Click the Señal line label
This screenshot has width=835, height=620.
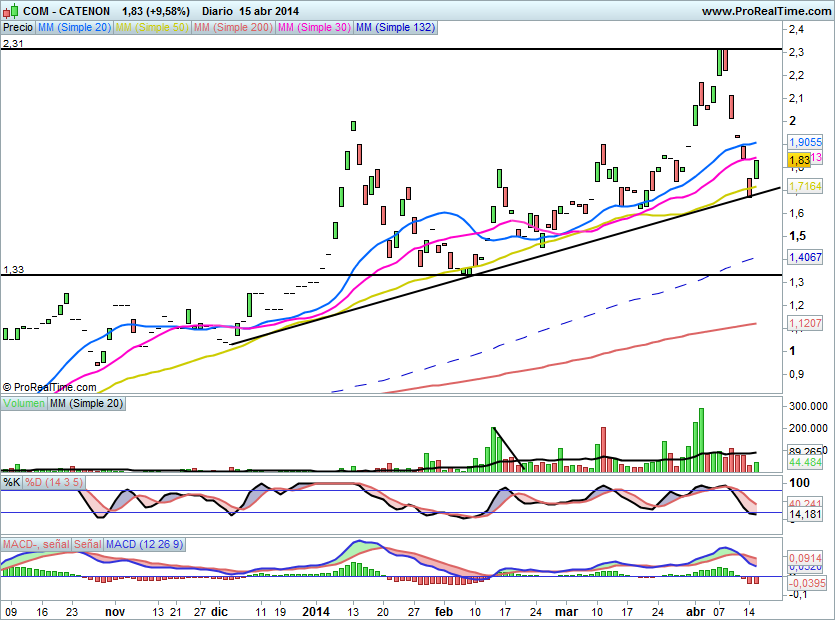coord(88,543)
